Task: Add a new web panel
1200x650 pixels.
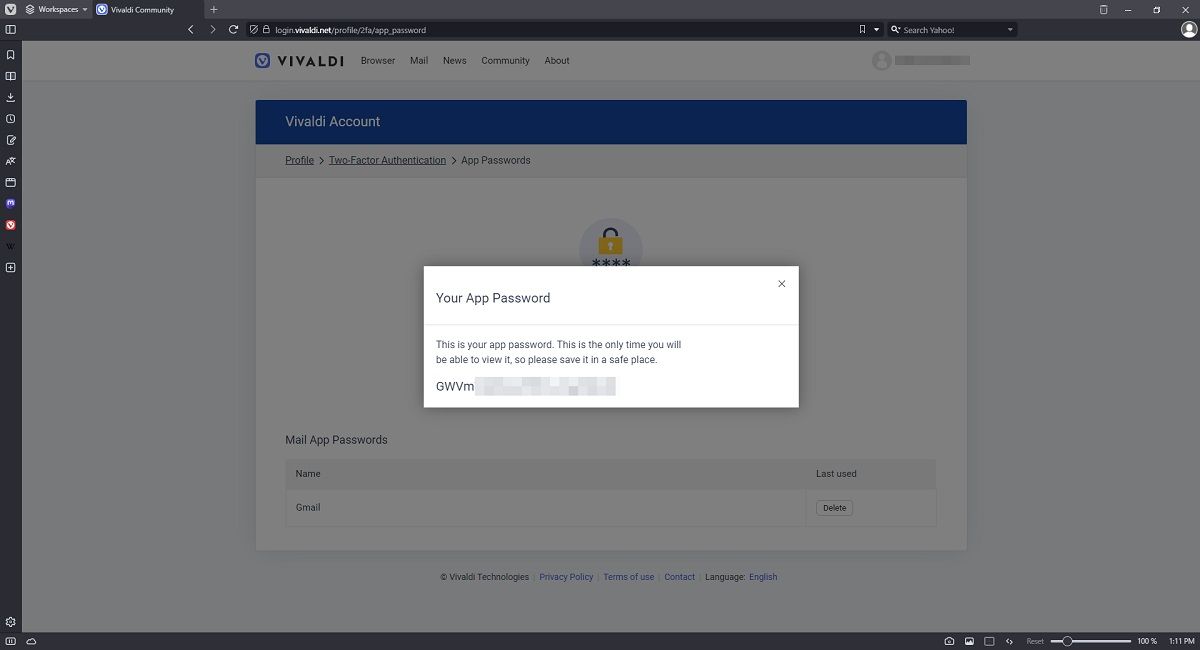Action: 10,267
